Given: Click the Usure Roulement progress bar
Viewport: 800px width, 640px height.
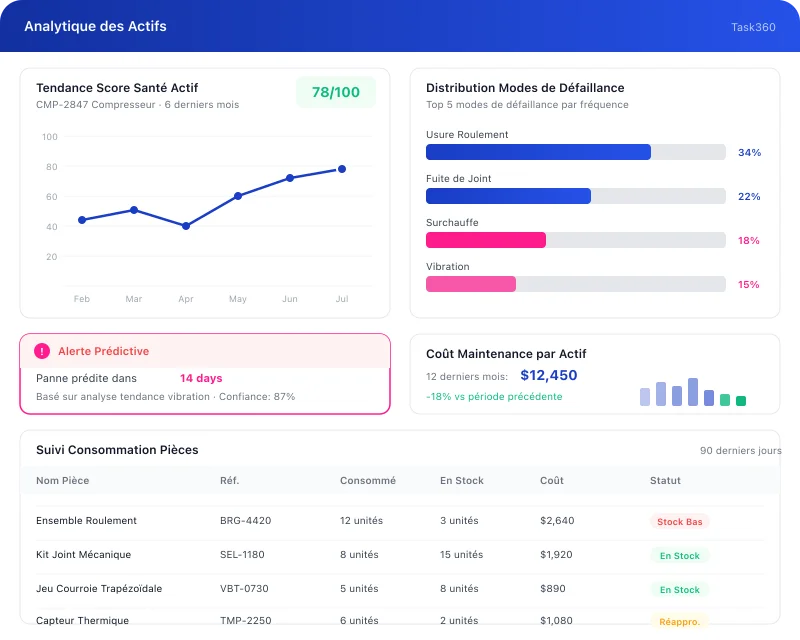Looking at the screenshot, I should coord(575,152).
